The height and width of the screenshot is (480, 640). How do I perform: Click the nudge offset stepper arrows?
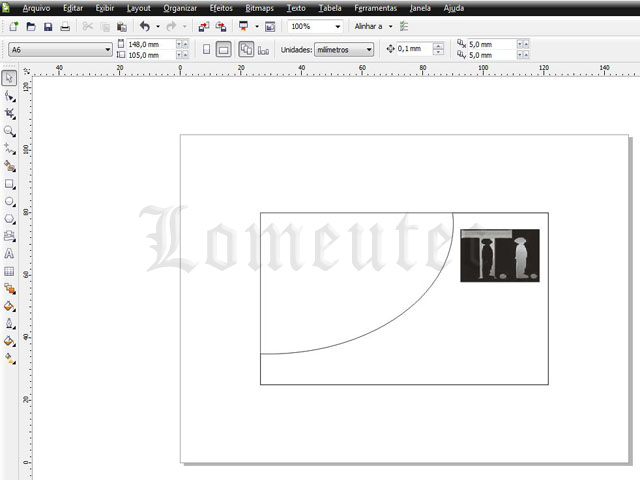(438, 49)
